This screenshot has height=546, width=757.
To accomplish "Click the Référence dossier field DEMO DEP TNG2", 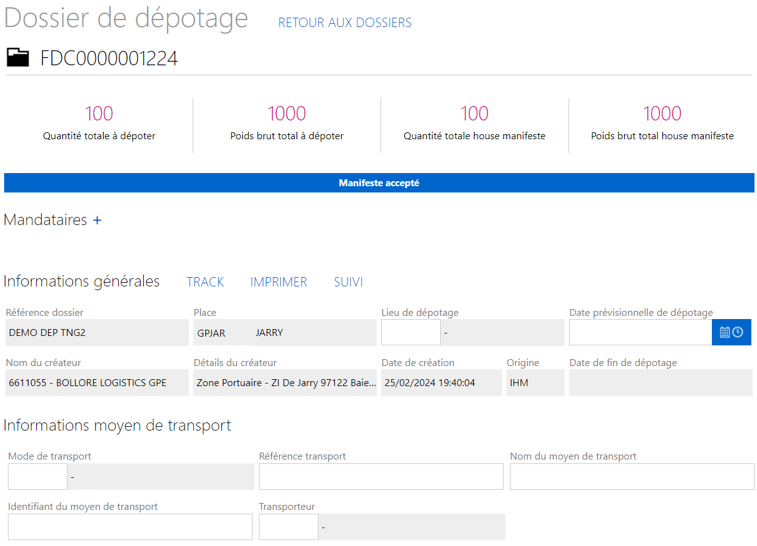I will (x=97, y=332).
